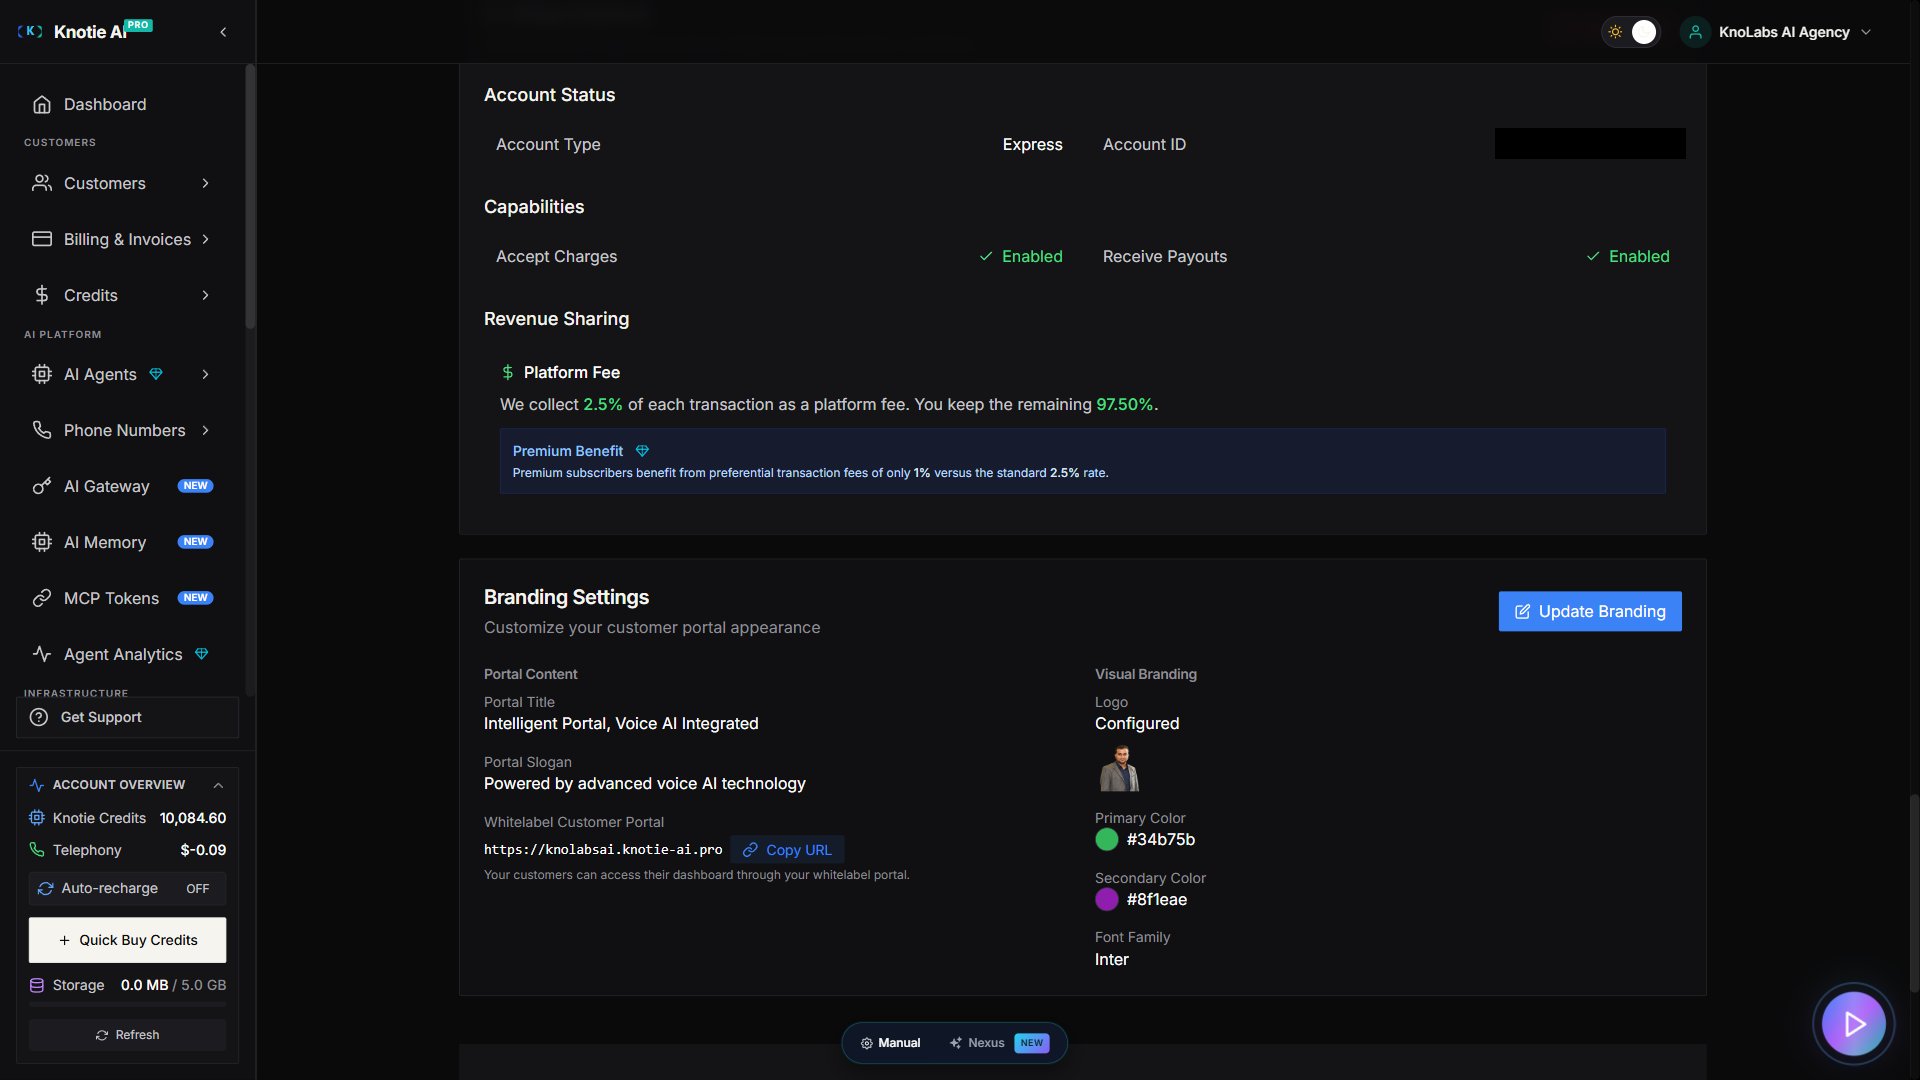Click the sun icon in theme switch
Screen dimensions: 1920x1080
[x=1615, y=32]
